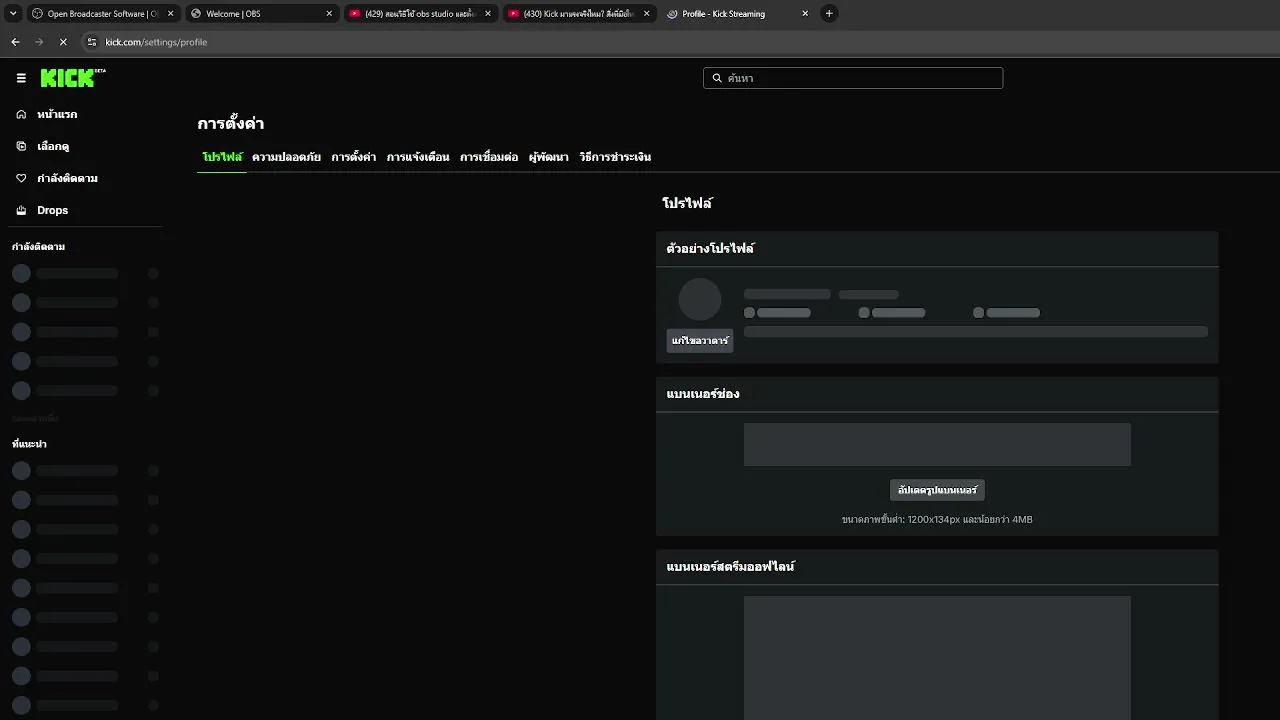Go back in browser history

pos(15,42)
